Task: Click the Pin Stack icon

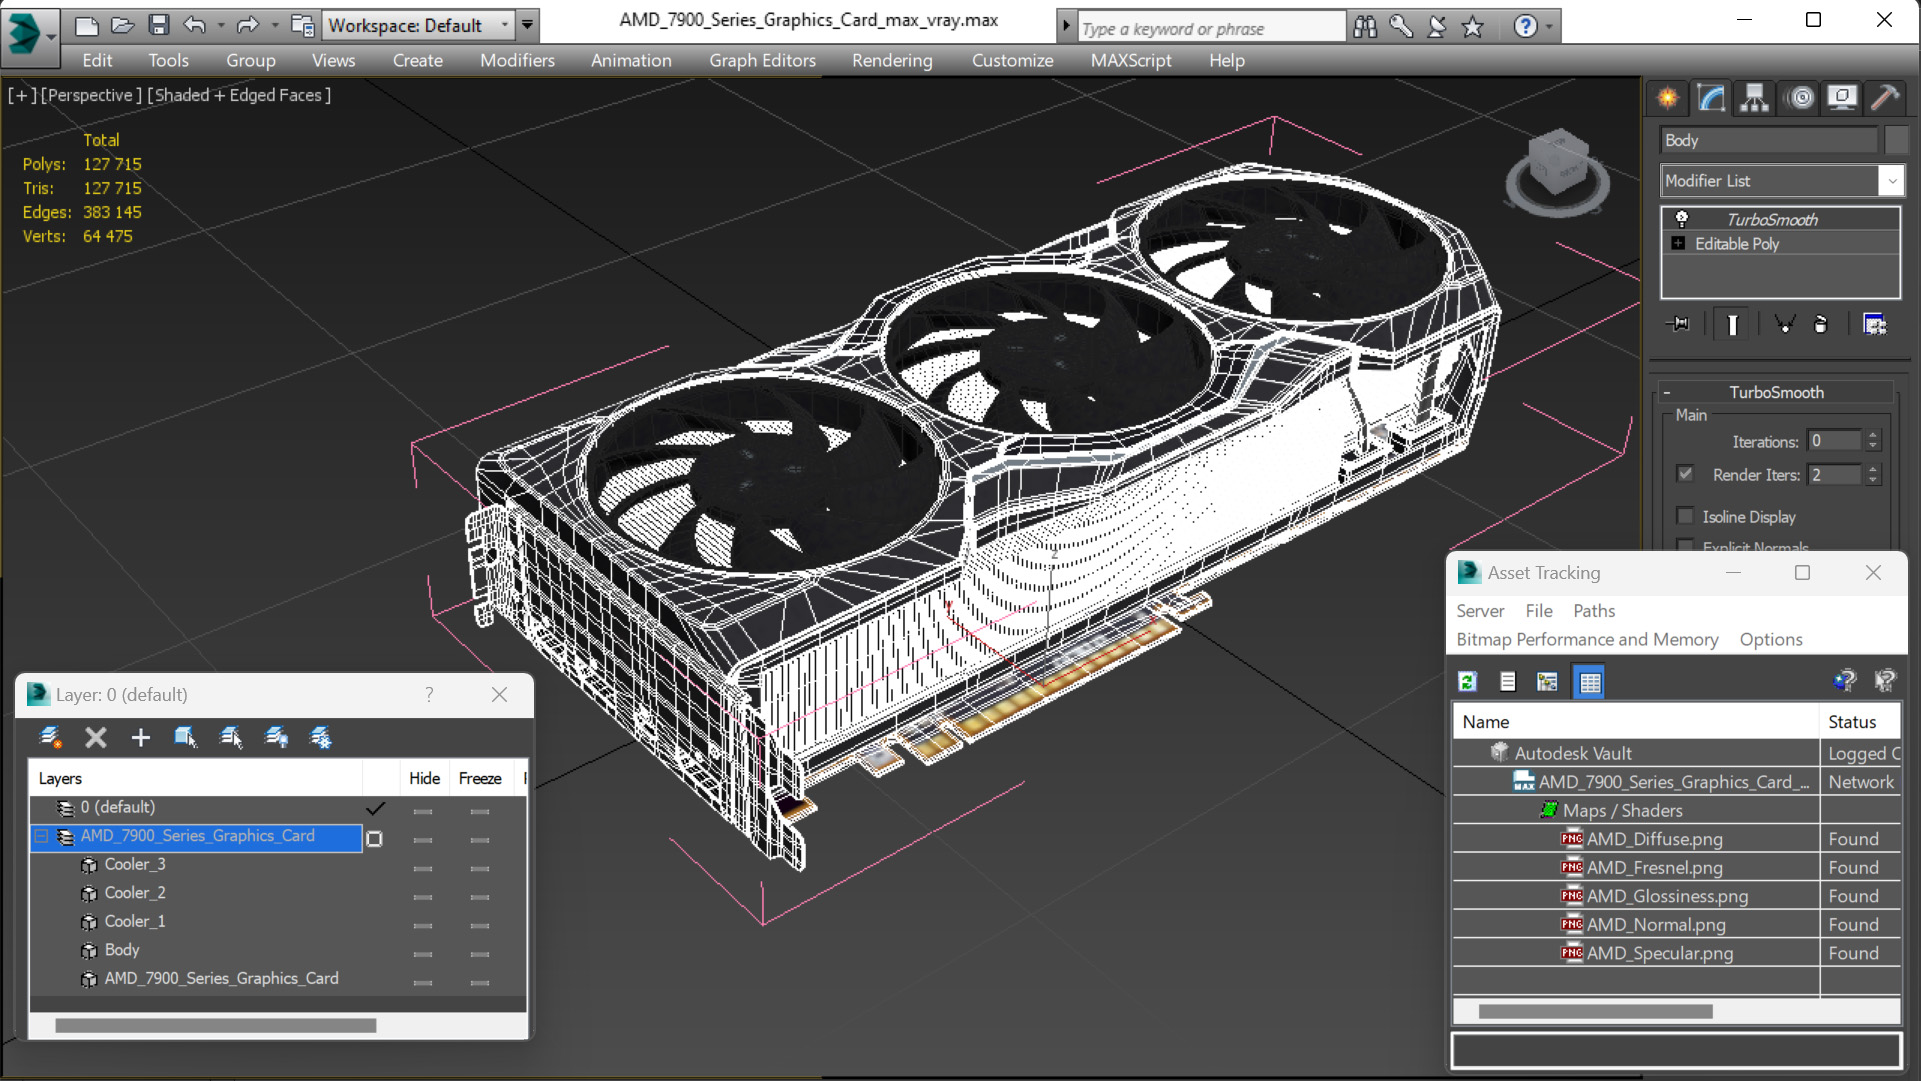Action: [x=1678, y=324]
